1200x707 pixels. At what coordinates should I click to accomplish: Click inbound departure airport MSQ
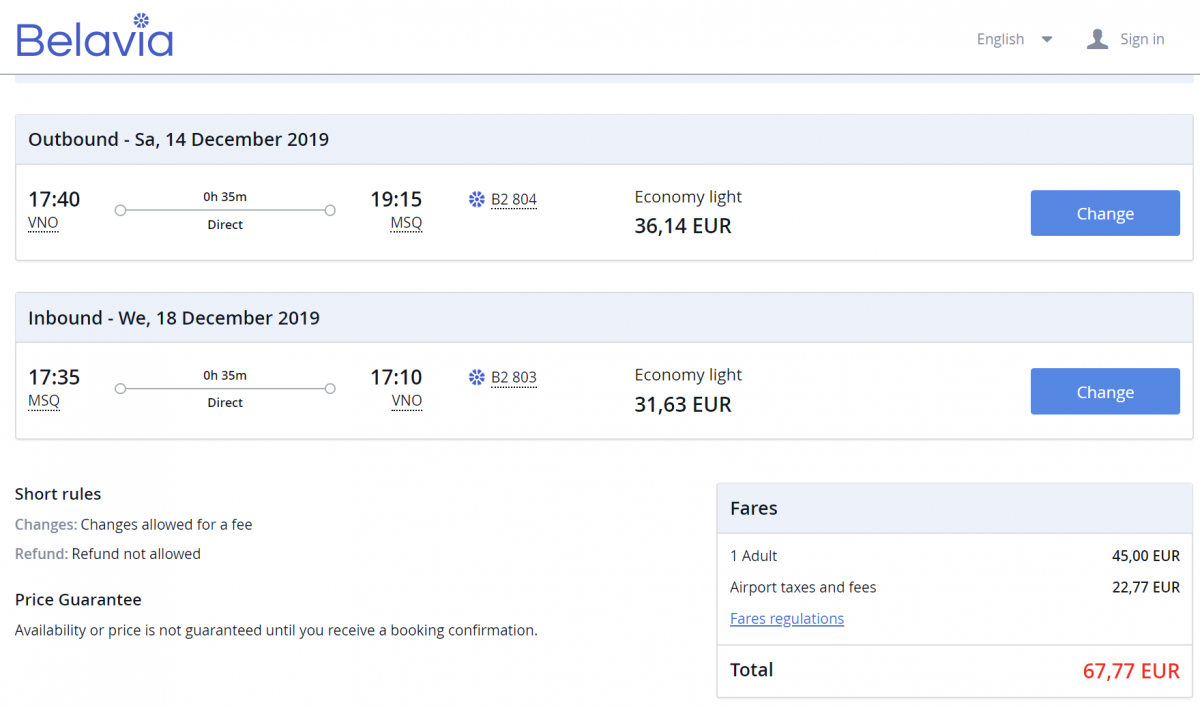tap(44, 401)
